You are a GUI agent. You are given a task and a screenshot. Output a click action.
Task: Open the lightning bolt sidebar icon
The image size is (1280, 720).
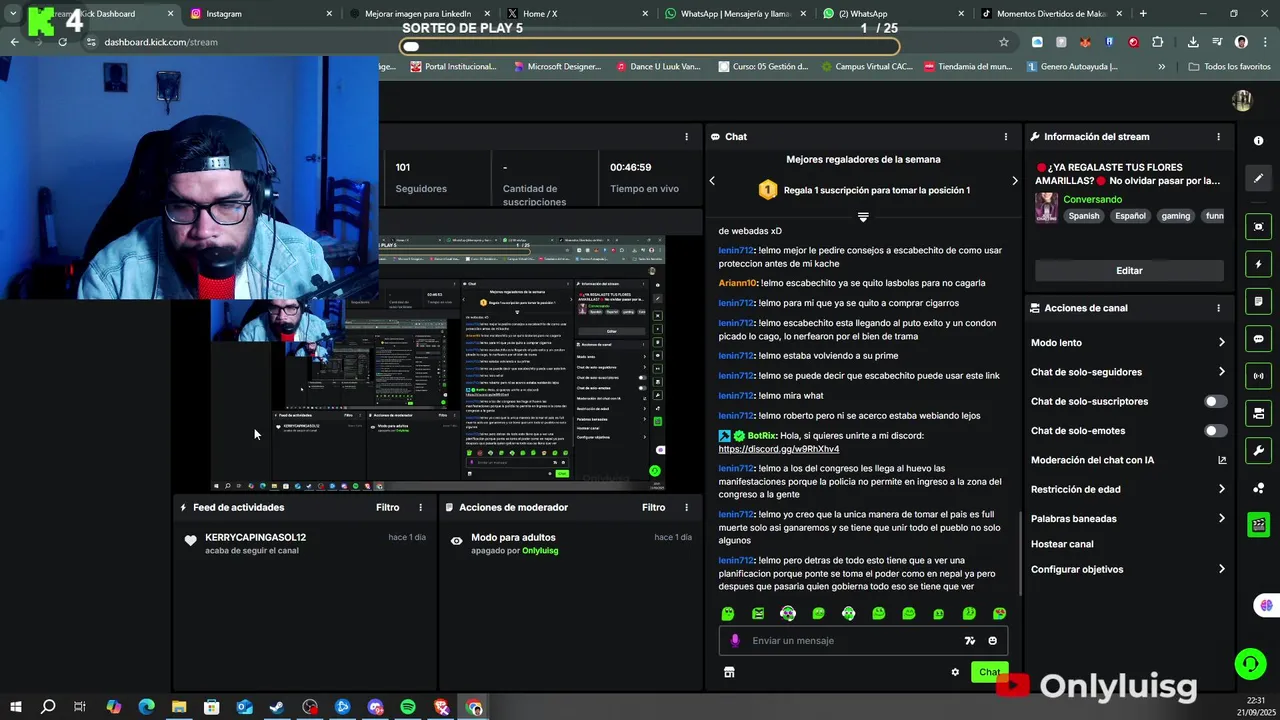1259,264
